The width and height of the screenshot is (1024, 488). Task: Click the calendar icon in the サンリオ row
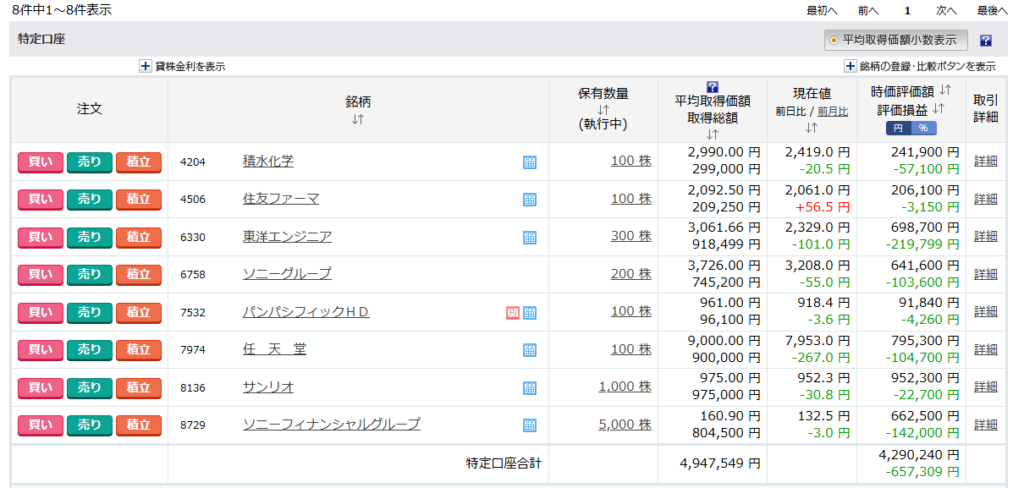pyautogui.click(x=529, y=388)
